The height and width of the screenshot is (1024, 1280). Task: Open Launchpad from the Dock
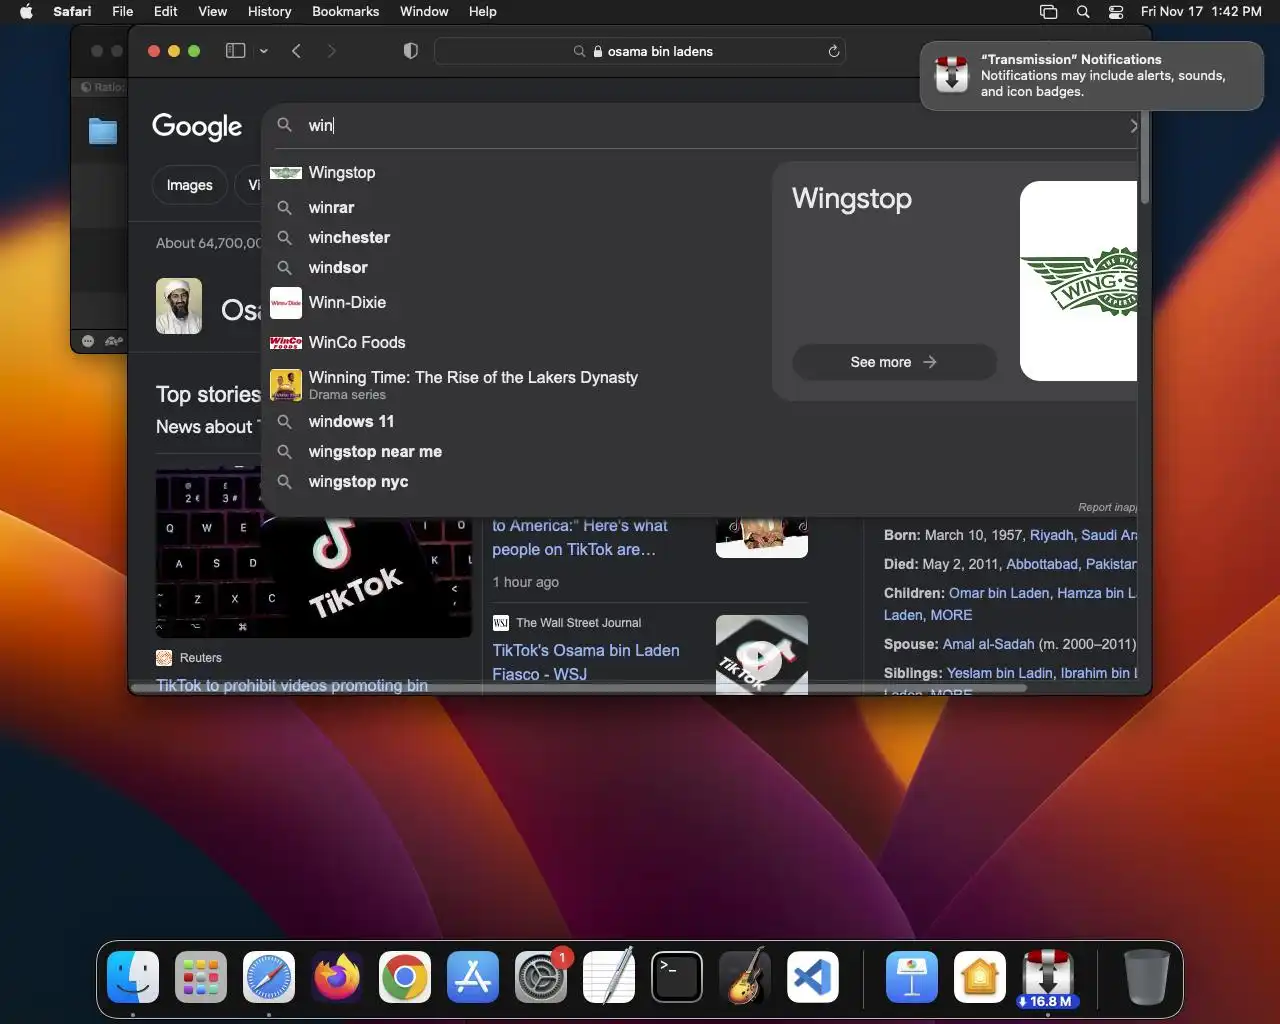point(201,977)
